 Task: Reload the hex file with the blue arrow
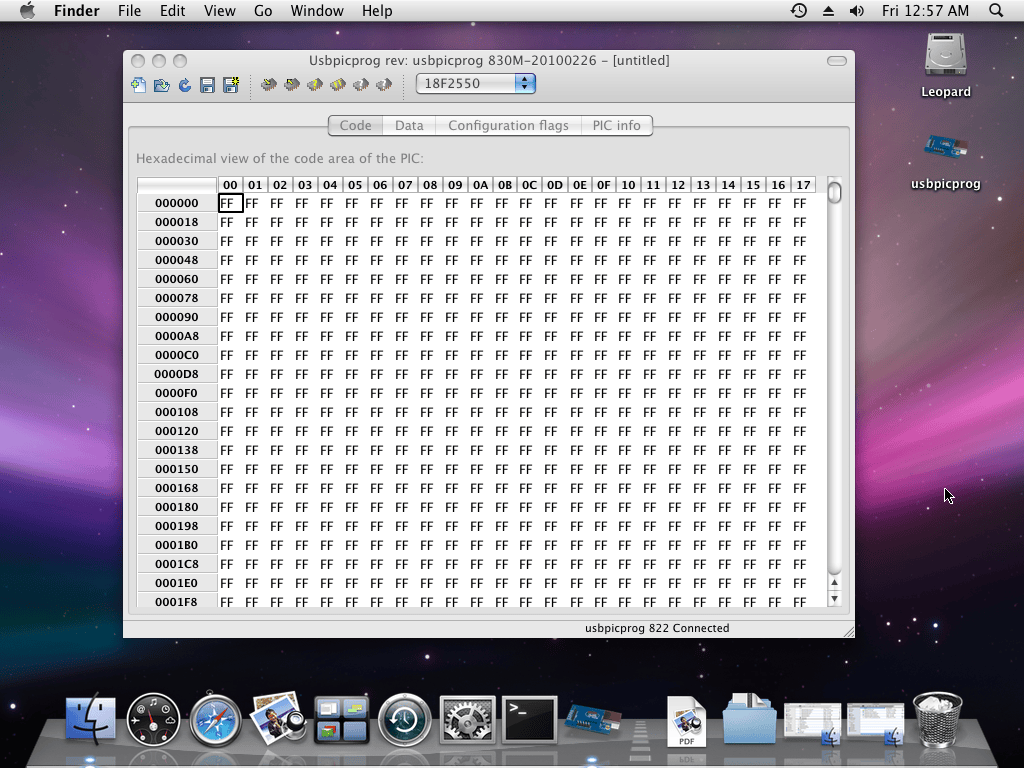point(185,84)
